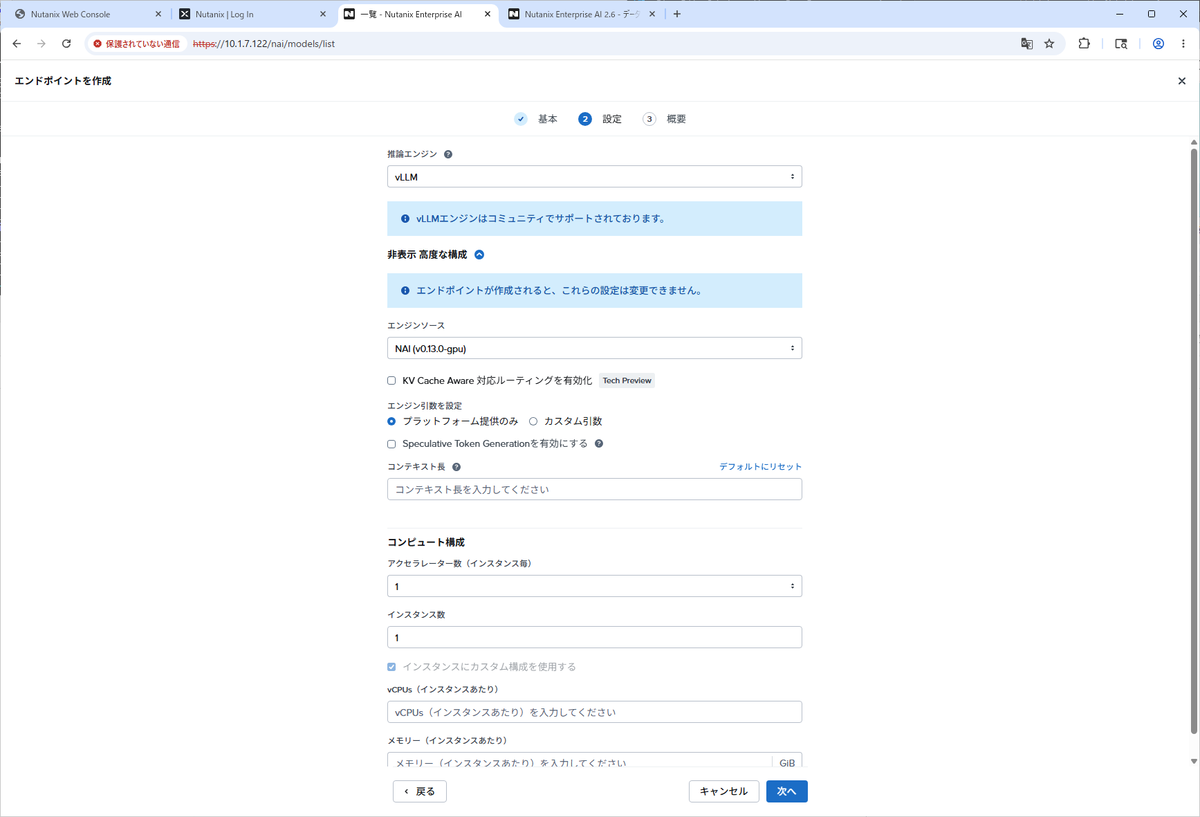This screenshot has width=1200, height=817.
Task: Click the browser back arrow
Action: tap(16, 44)
